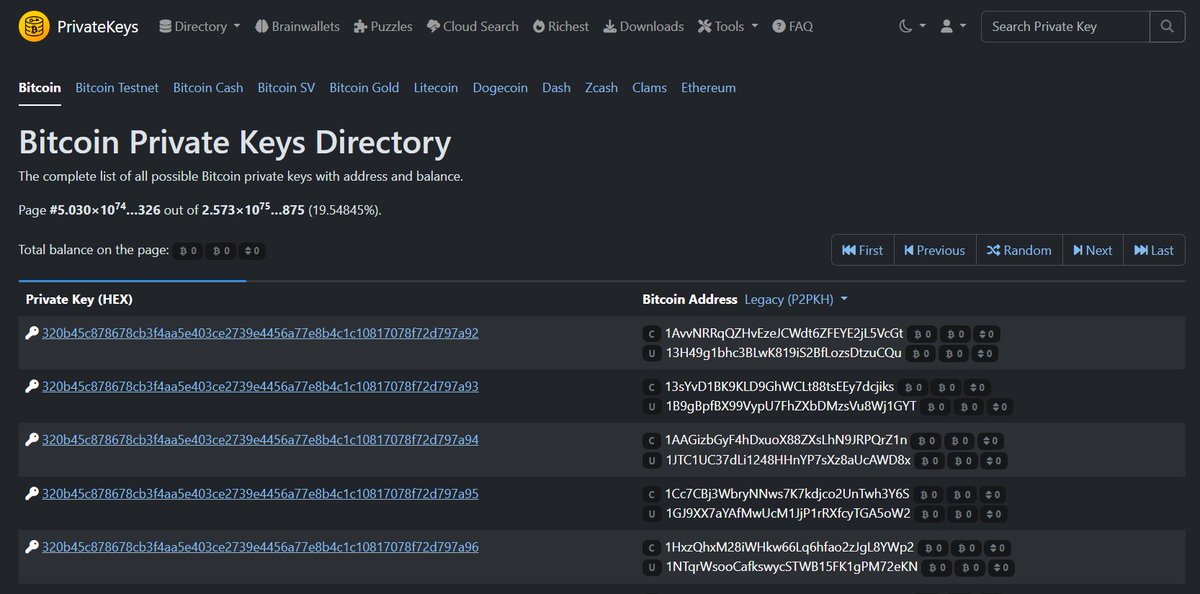Jump to a Random page
The height and width of the screenshot is (594, 1200).
[x=1019, y=250]
